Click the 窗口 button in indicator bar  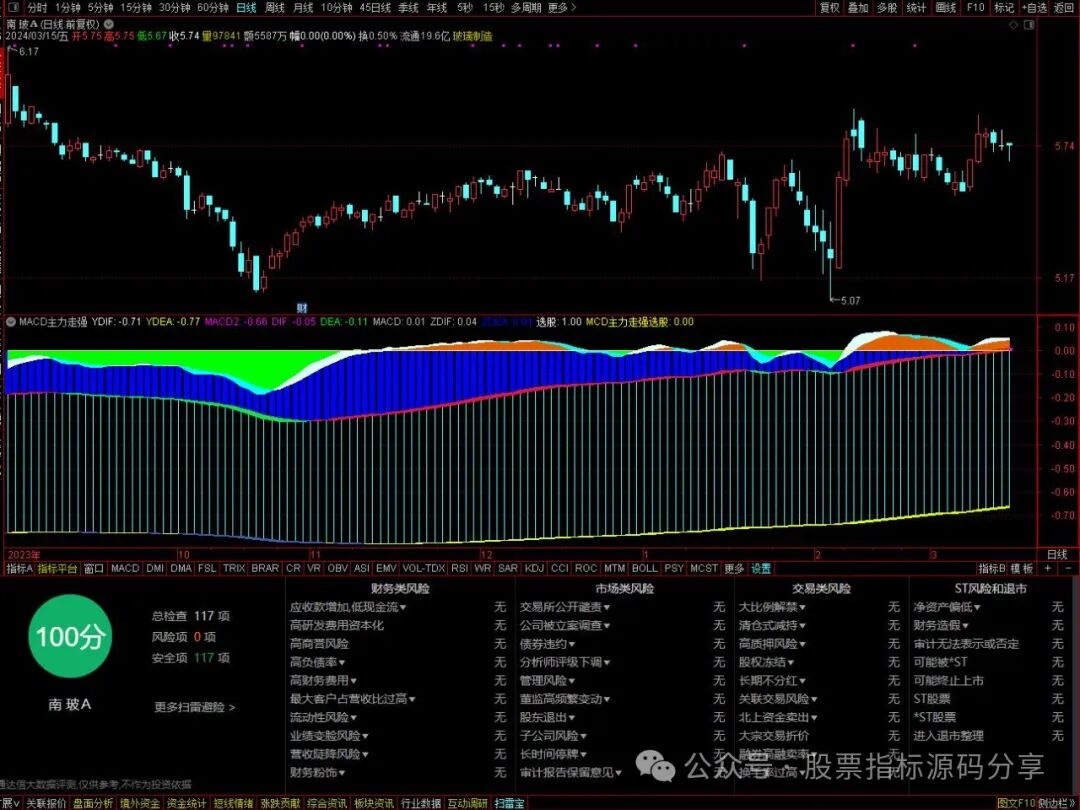[x=93, y=568]
